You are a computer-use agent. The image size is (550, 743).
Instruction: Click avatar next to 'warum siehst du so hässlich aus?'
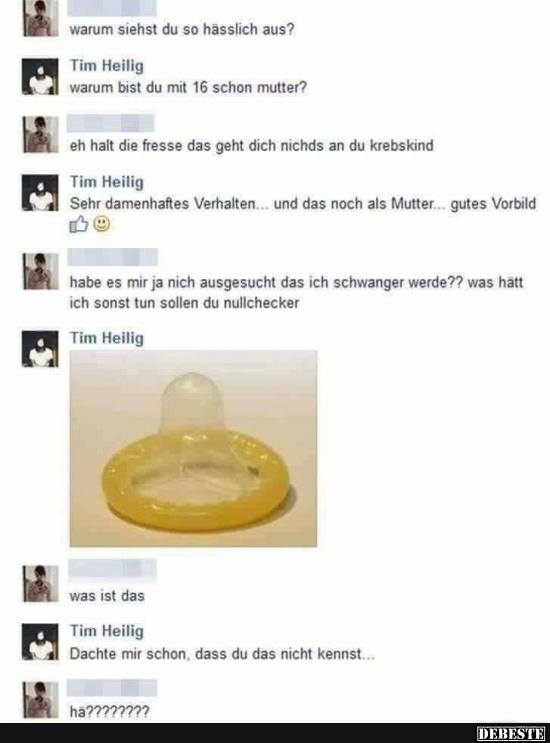[40, 18]
